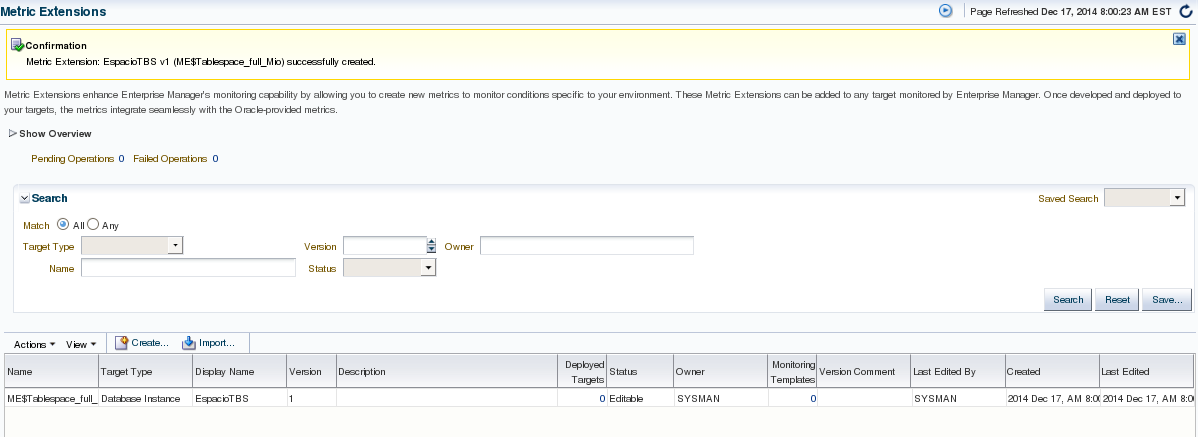Click the Owner text field

(x=587, y=245)
